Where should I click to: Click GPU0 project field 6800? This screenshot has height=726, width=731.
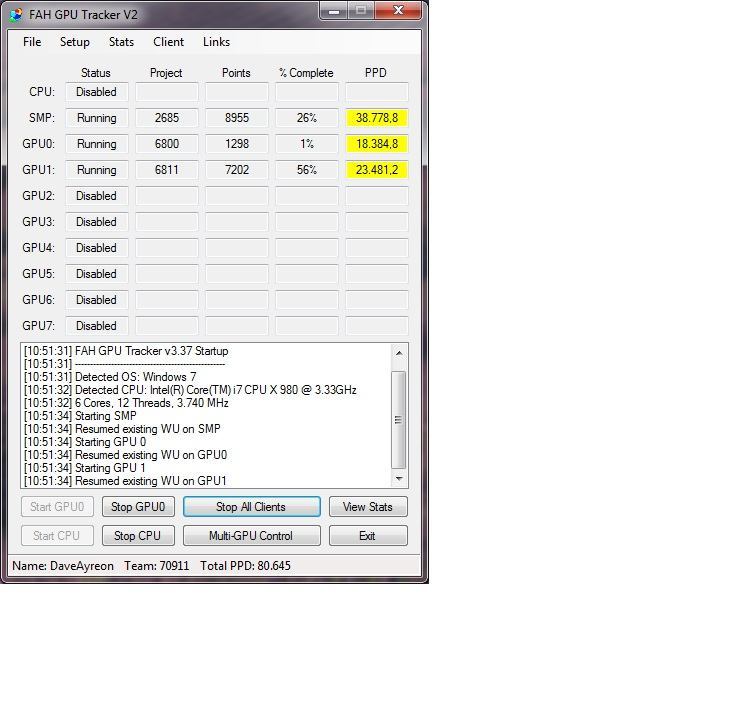[x=166, y=144]
